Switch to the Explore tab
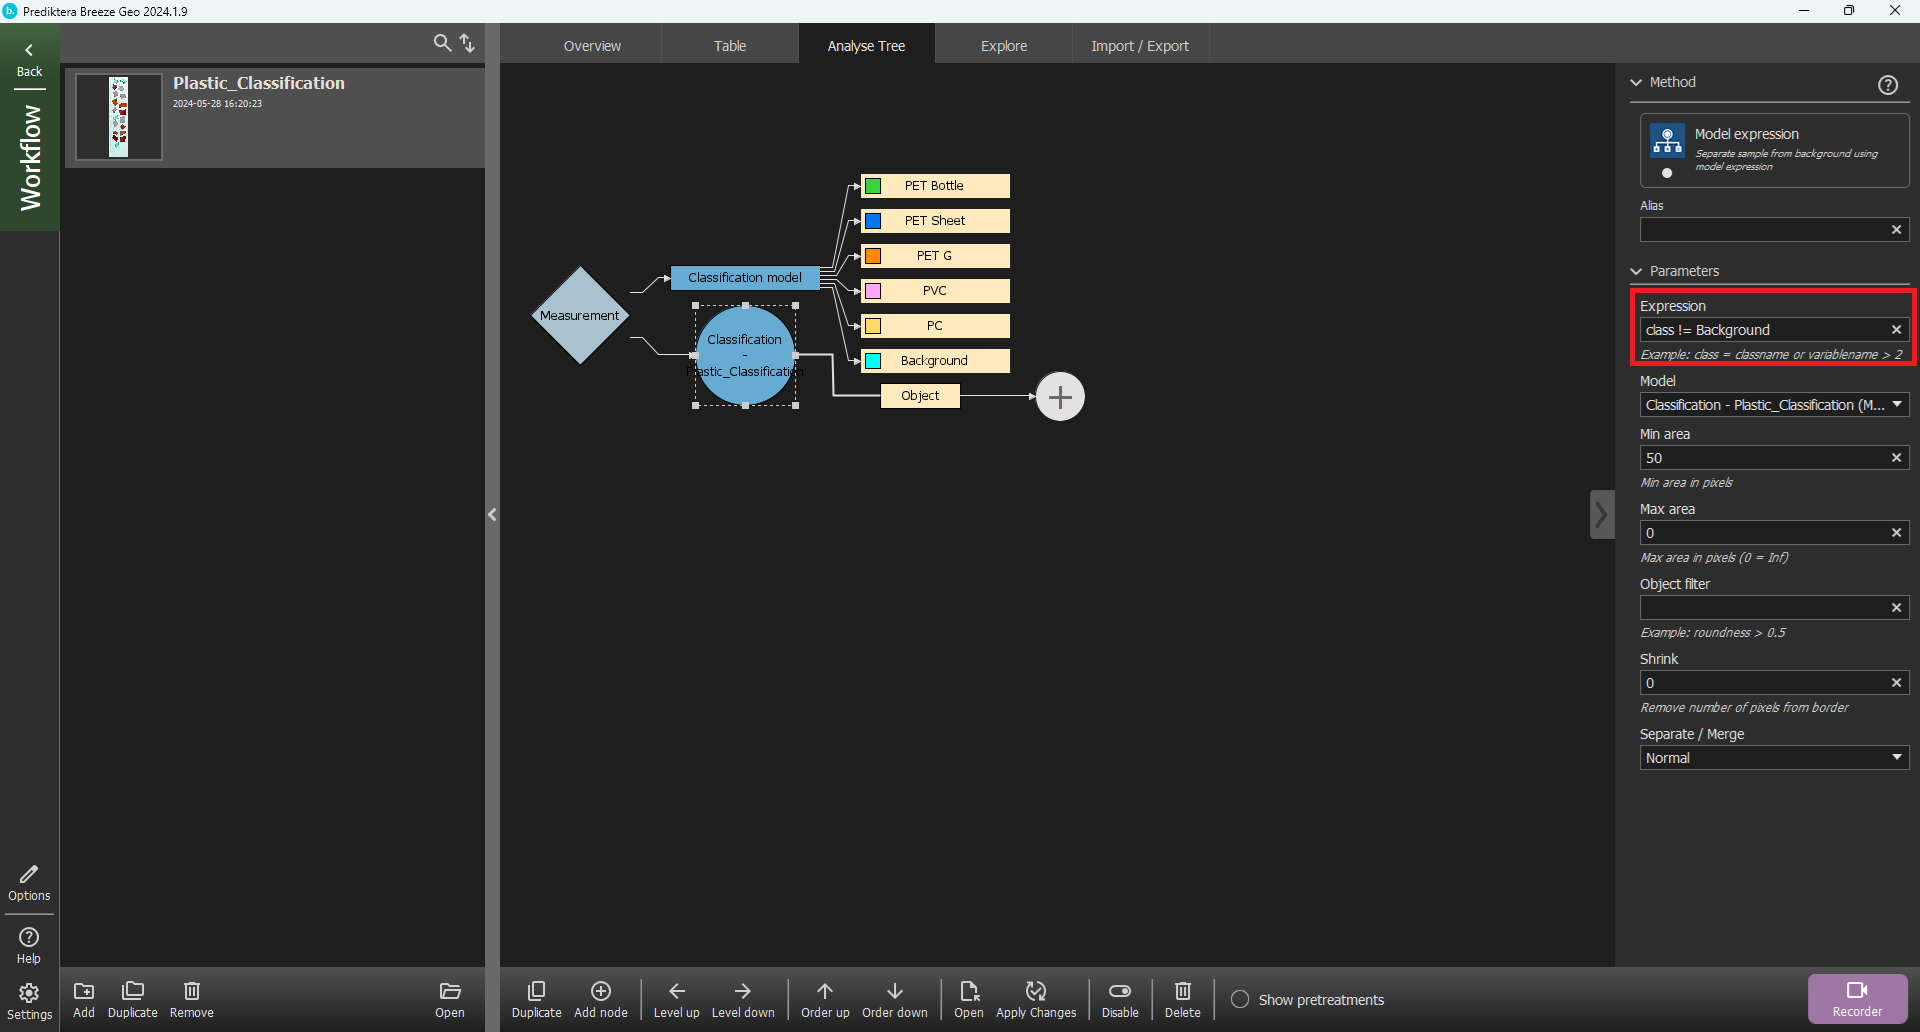 click(1003, 46)
